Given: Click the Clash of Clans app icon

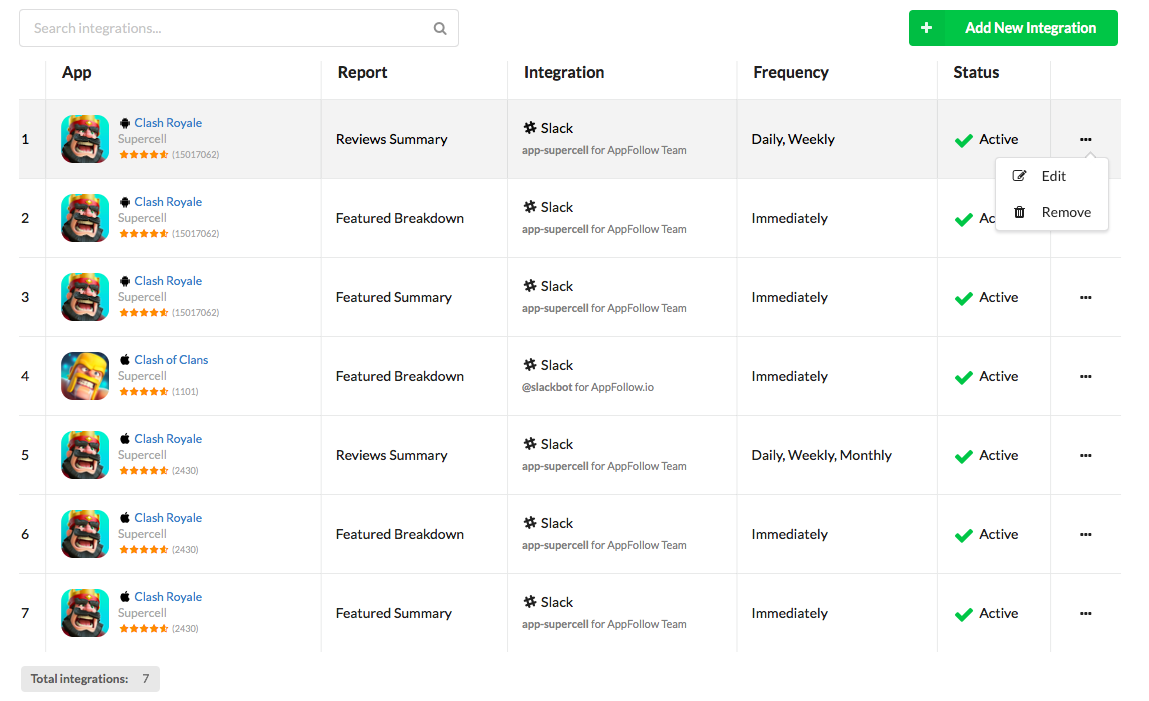Looking at the screenshot, I should [x=85, y=376].
